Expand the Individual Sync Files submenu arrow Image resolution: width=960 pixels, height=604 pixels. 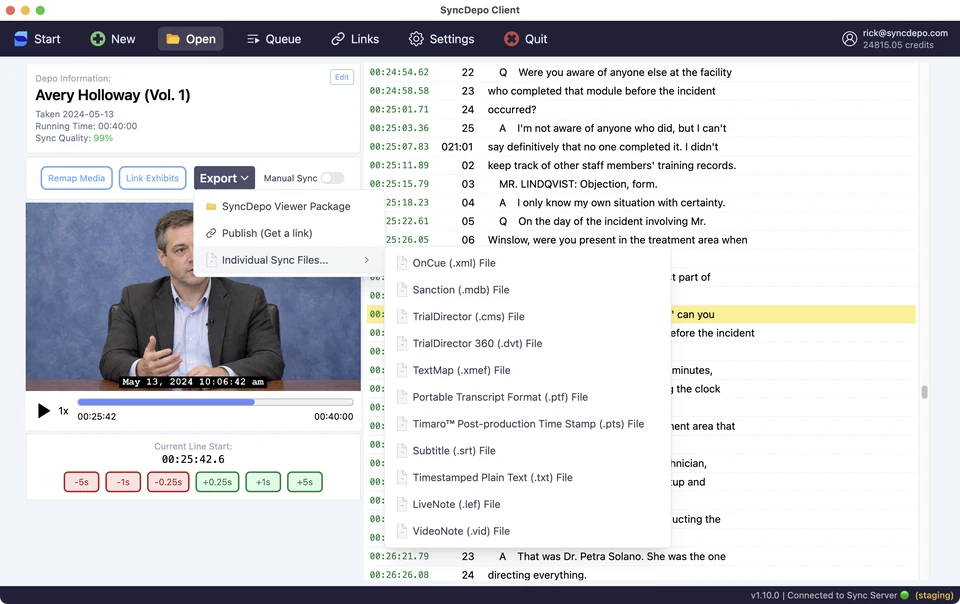click(366, 260)
